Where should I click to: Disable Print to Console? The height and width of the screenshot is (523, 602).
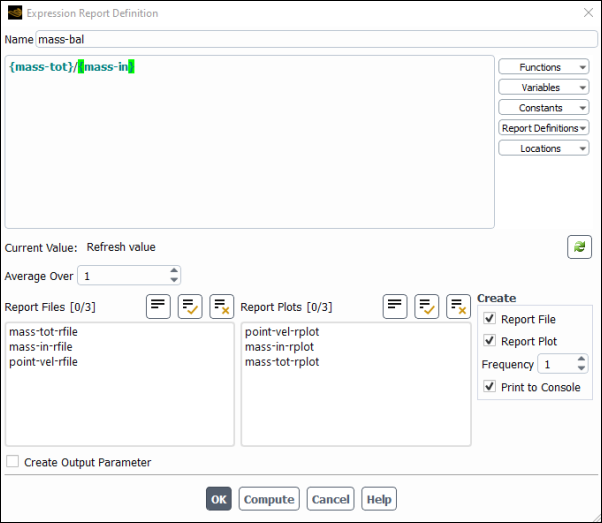click(x=489, y=386)
